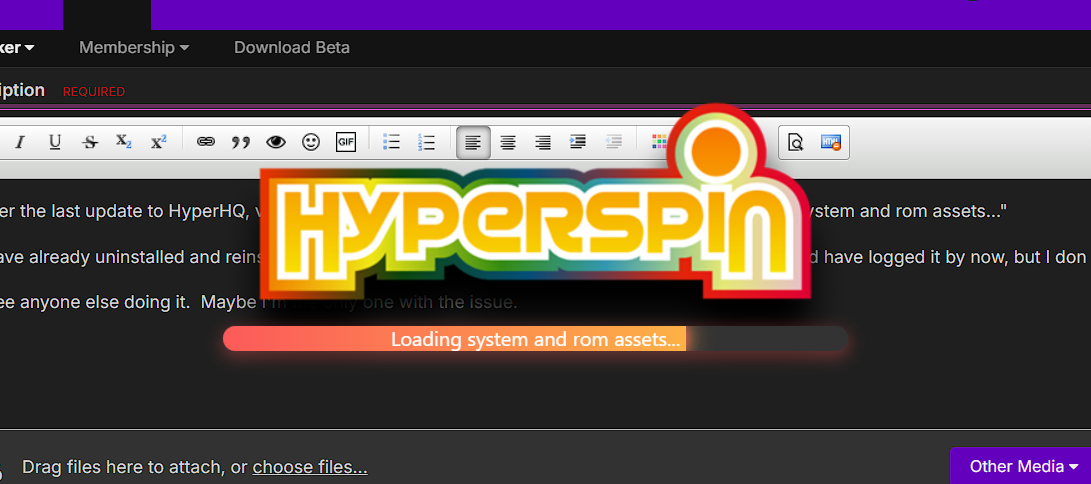Toggle the spoiler eye icon

(275, 142)
